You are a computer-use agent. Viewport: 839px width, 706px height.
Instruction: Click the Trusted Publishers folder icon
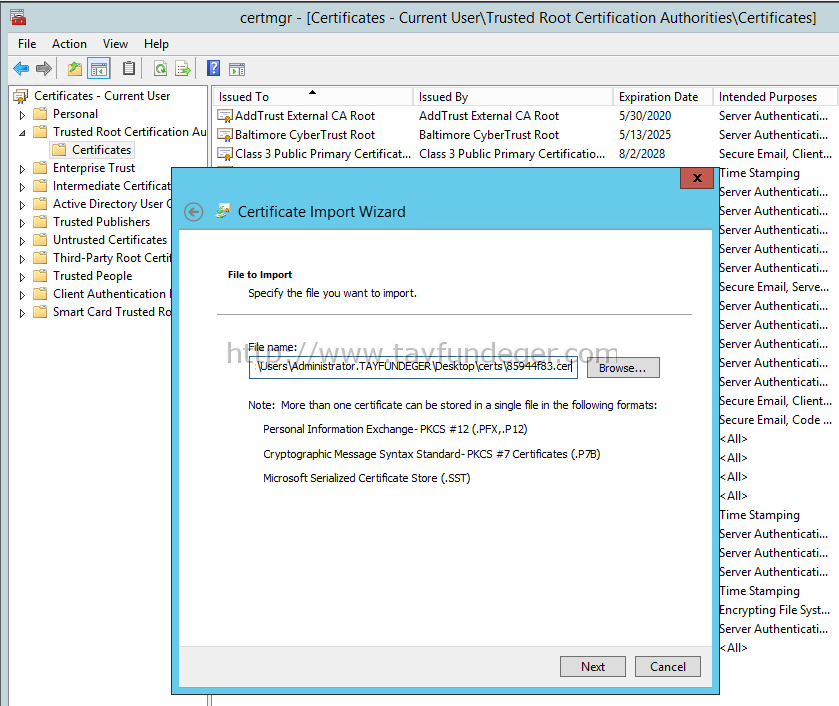(40, 222)
